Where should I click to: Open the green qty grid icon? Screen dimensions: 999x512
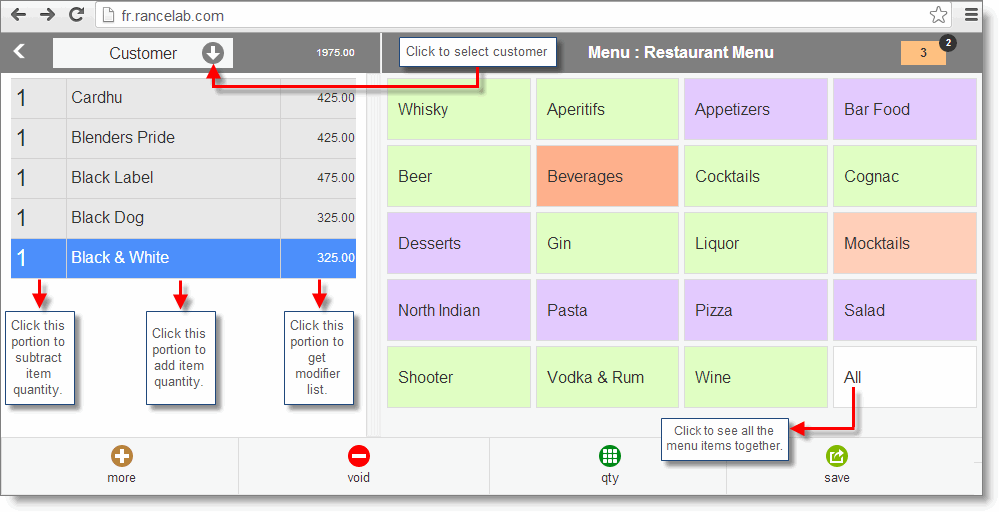(x=610, y=456)
